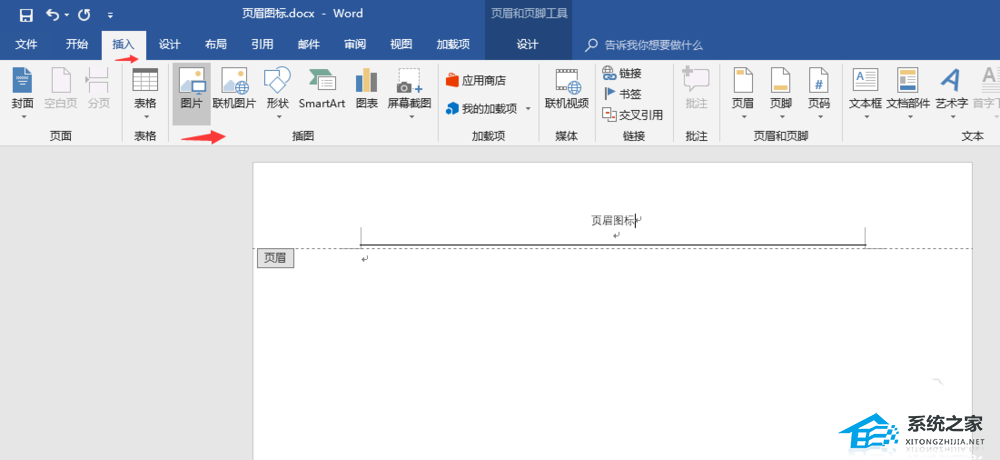Open 我的加载项

[x=482, y=108]
